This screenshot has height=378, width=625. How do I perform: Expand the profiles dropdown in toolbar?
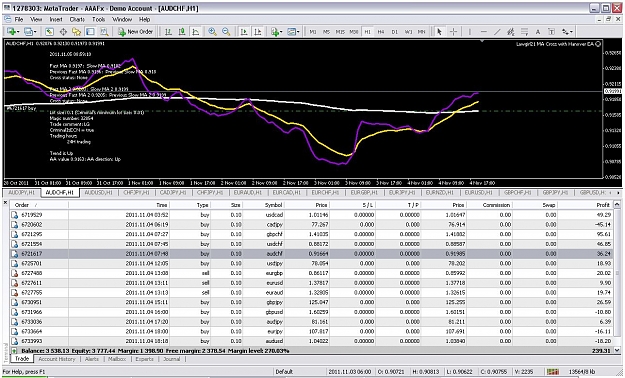pos(35,32)
